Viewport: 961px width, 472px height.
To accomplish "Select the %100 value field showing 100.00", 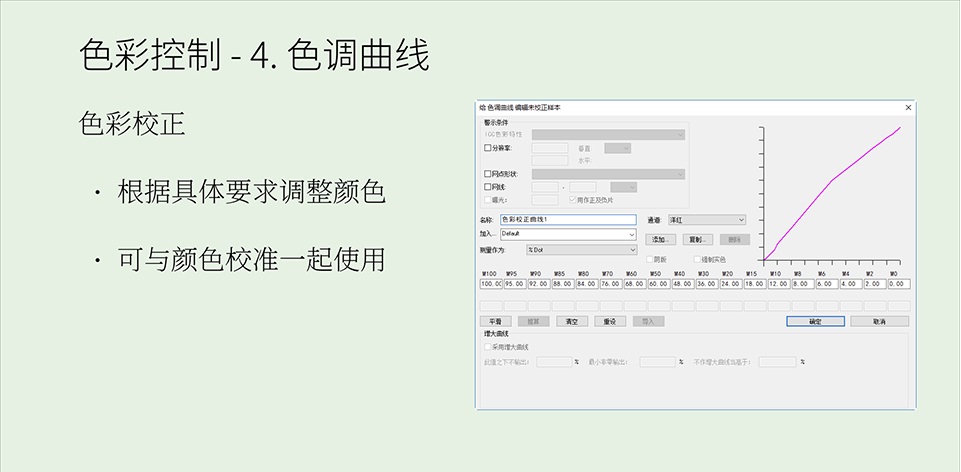I will coord(491,284).
